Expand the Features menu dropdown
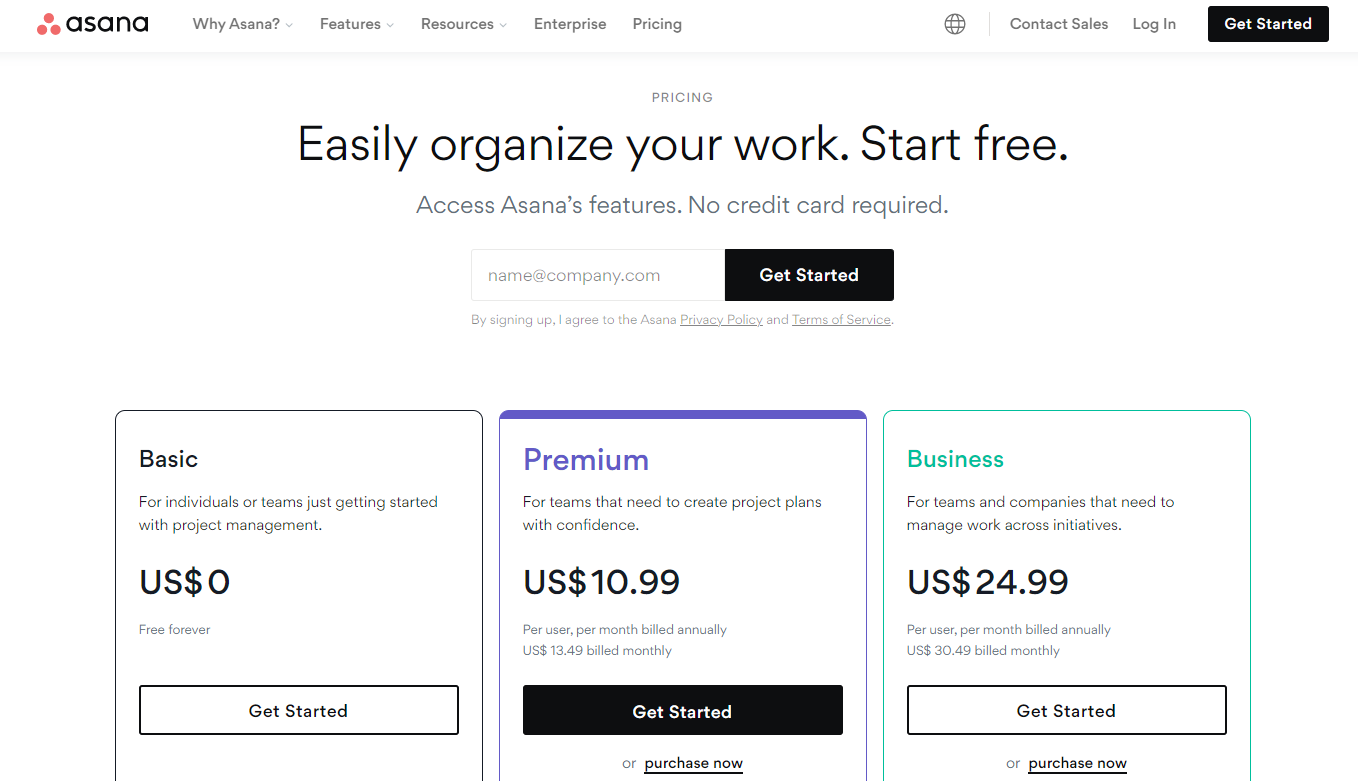Viewport: 1358px width, 781px height. (356, 24)
